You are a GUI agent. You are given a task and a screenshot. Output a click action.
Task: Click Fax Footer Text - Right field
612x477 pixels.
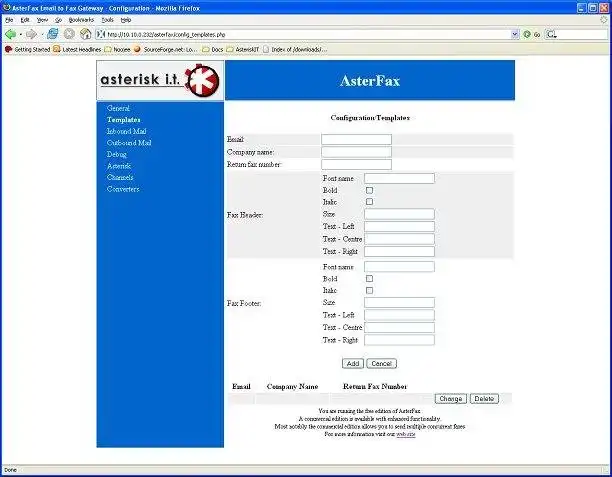point(399,340)
